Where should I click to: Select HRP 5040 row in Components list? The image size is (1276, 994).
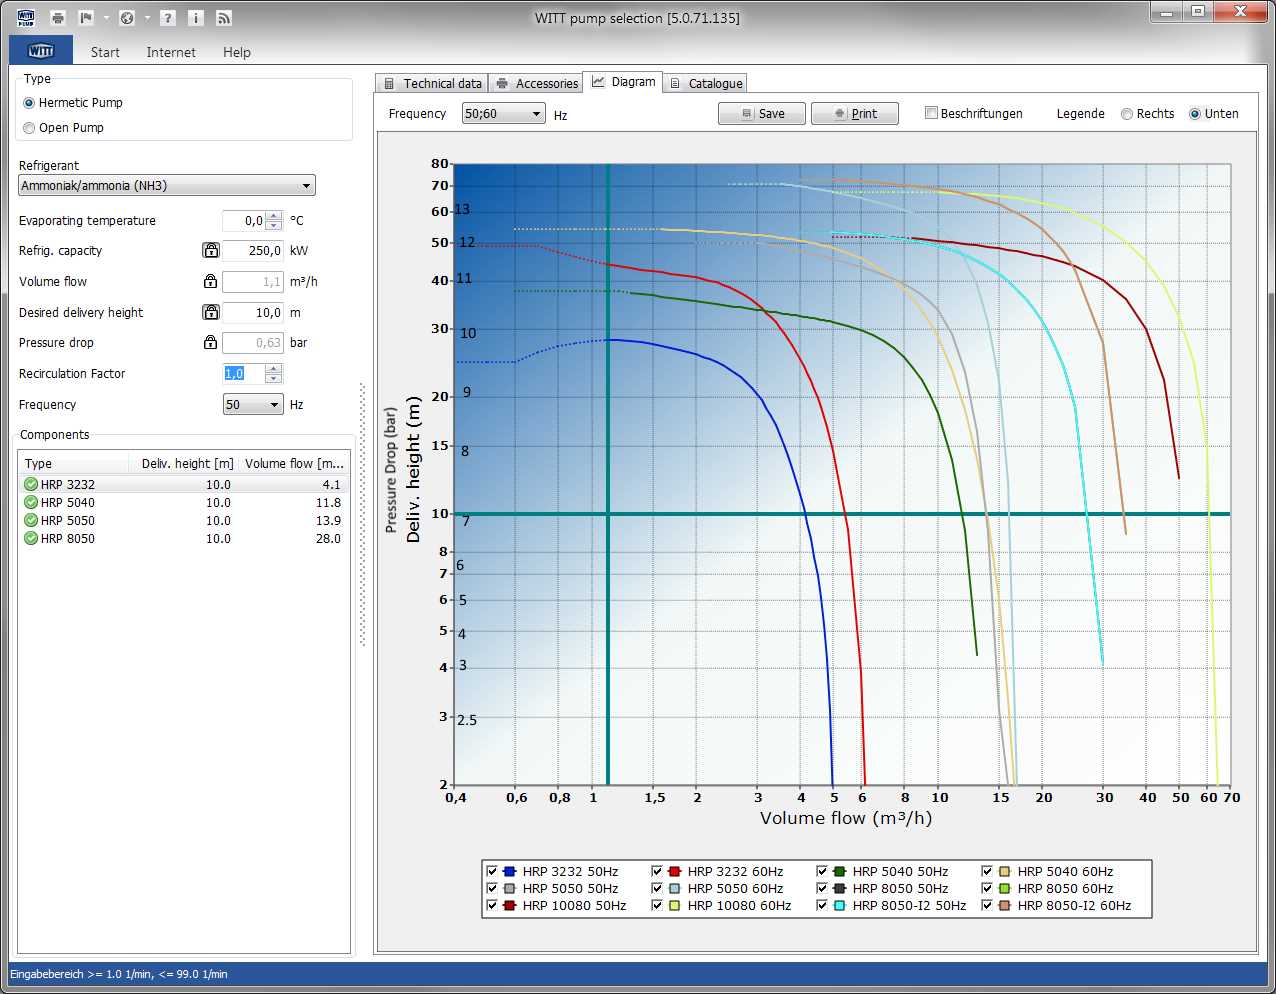[x=184, y=503]
